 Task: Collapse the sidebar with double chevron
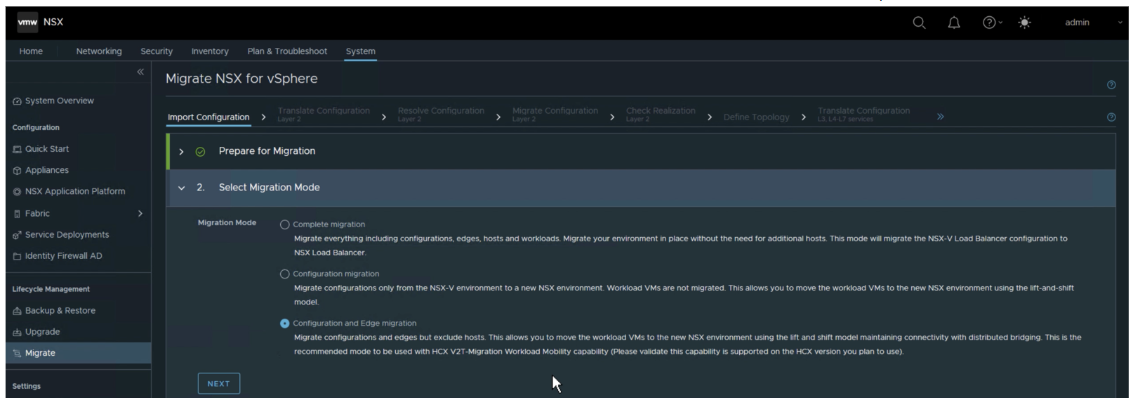tap(140, 72)
